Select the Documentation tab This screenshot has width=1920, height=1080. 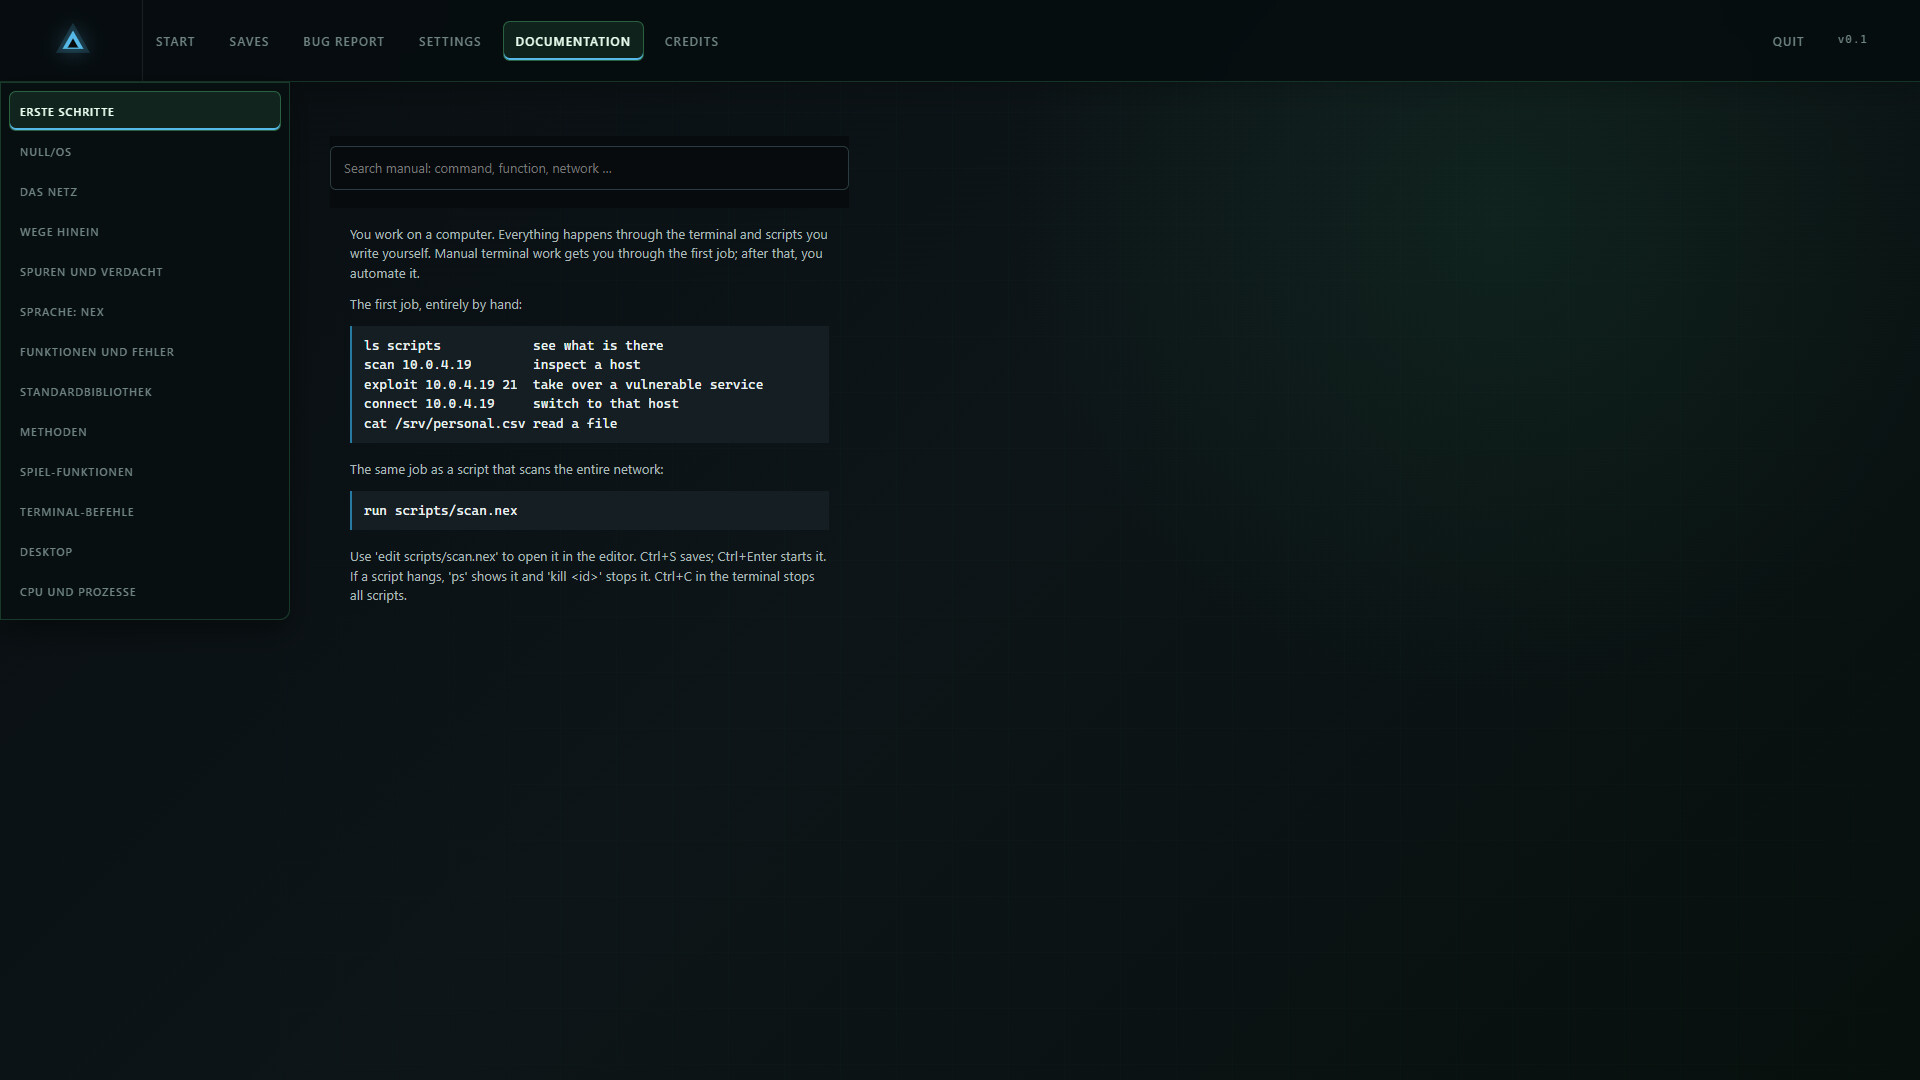[573, 41]
